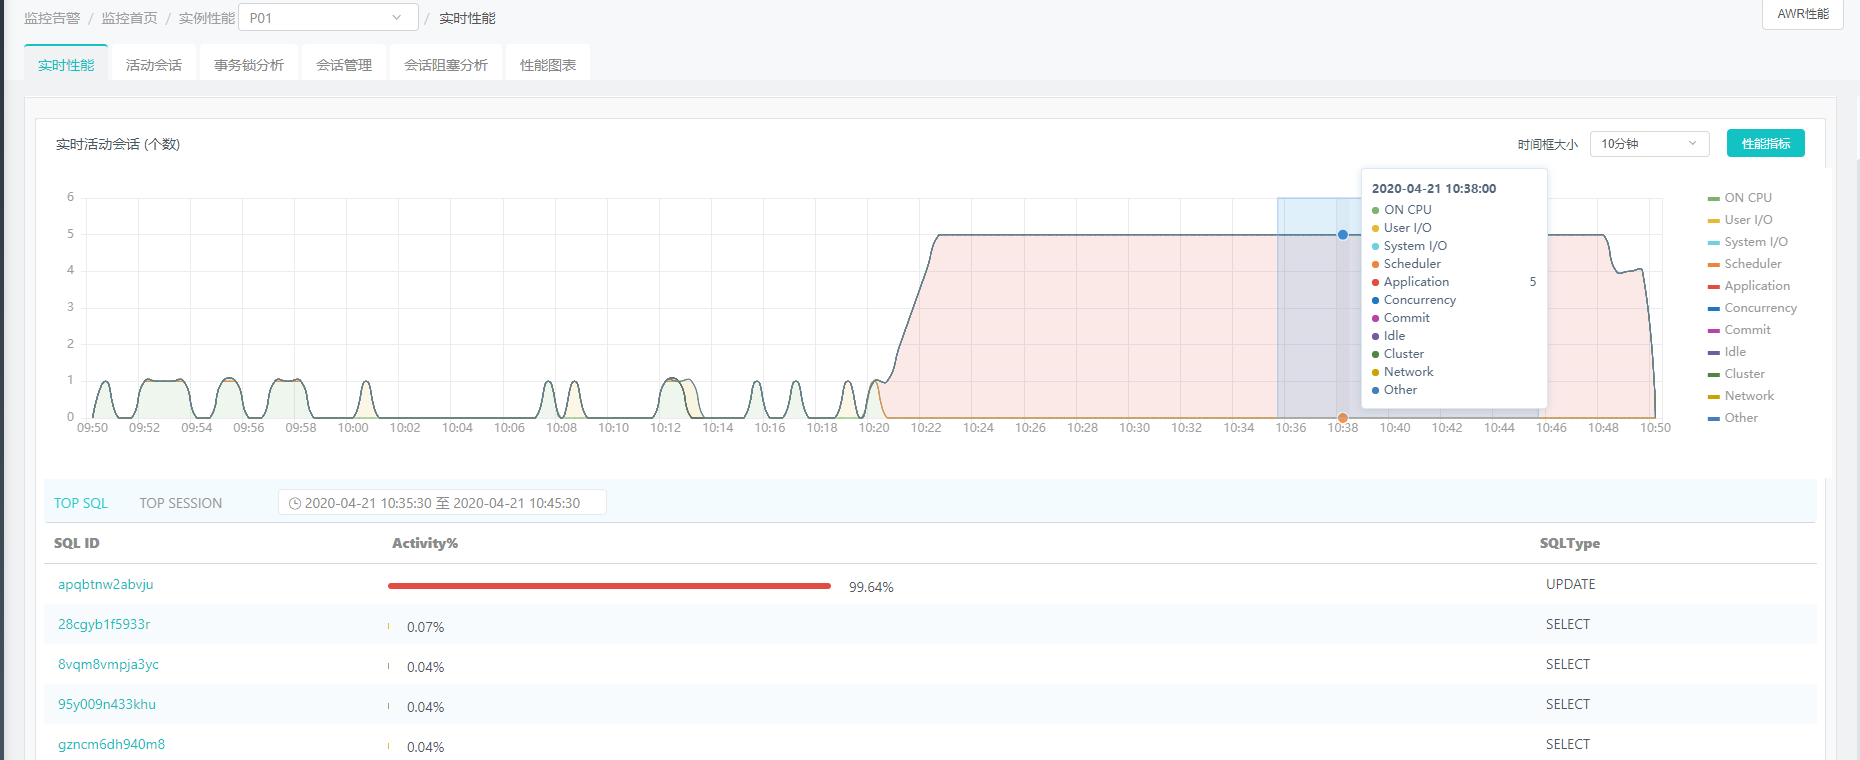This screenshot has height=760, width=1860.
Task: Click the 99.64% activity value
Action: click(871, 587)
